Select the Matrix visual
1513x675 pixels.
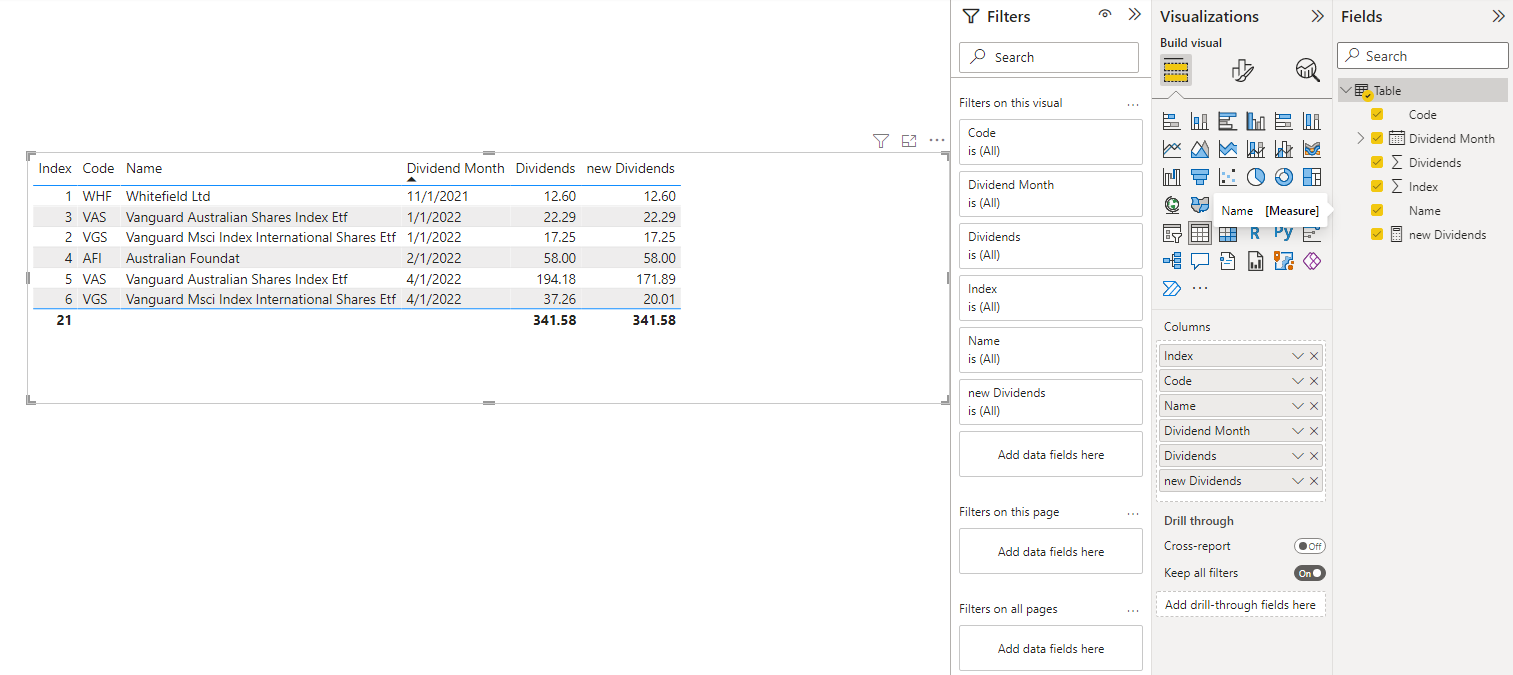(1228, 233)
